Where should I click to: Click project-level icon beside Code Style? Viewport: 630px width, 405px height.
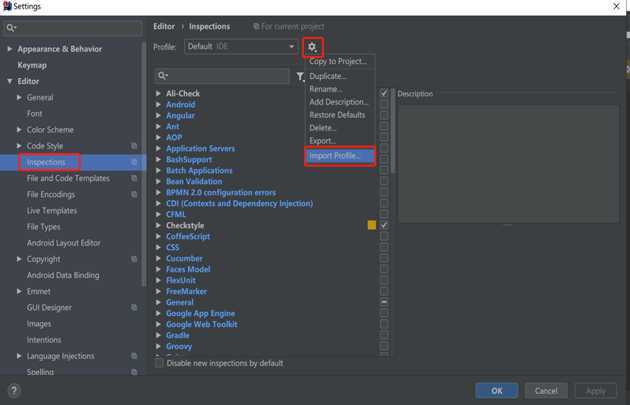click(x=134, y=146)
